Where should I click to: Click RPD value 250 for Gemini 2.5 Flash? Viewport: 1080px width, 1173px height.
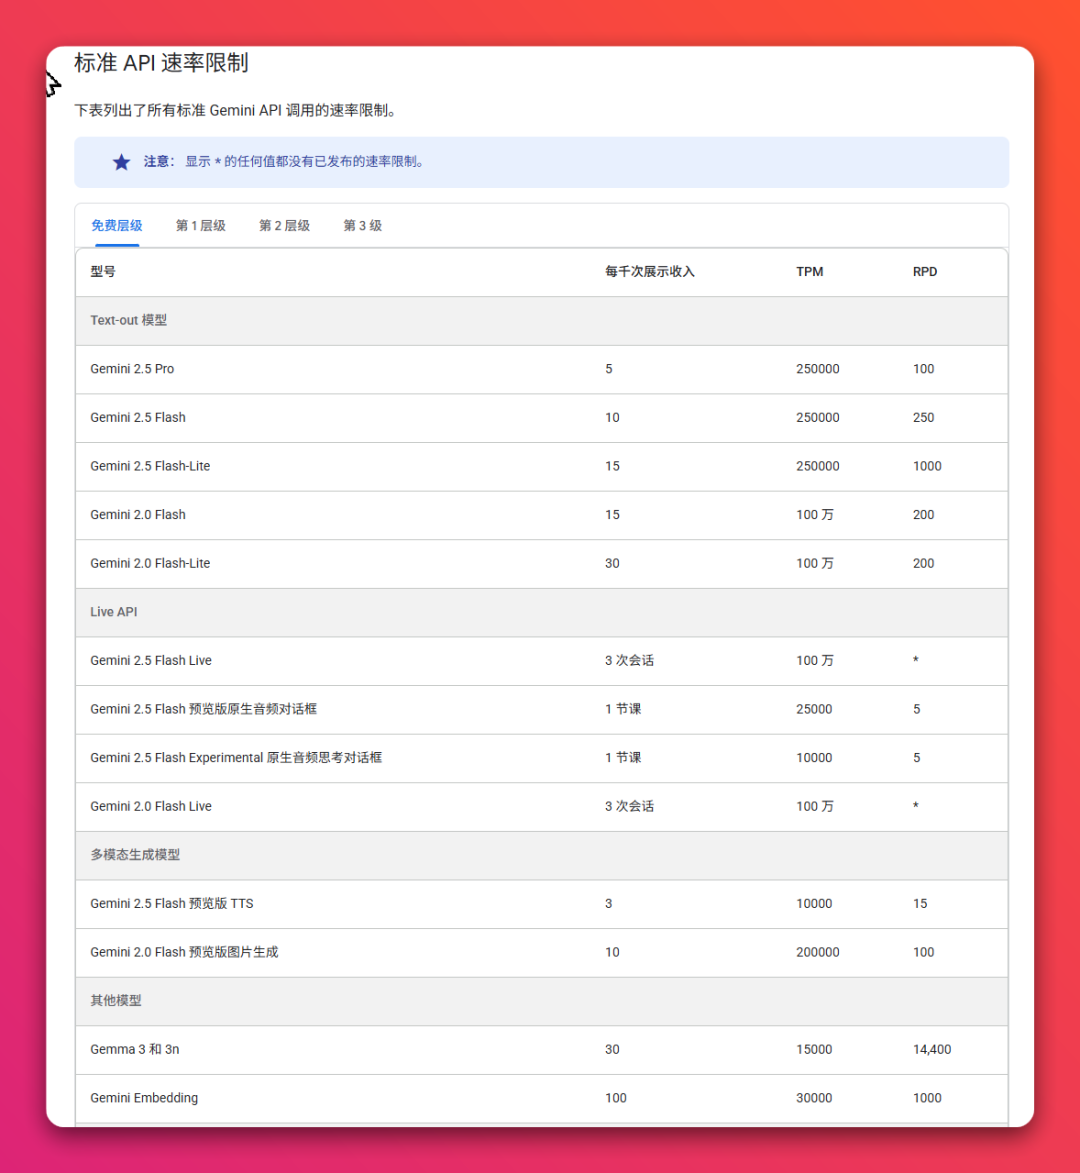click(x=924, y=417)
